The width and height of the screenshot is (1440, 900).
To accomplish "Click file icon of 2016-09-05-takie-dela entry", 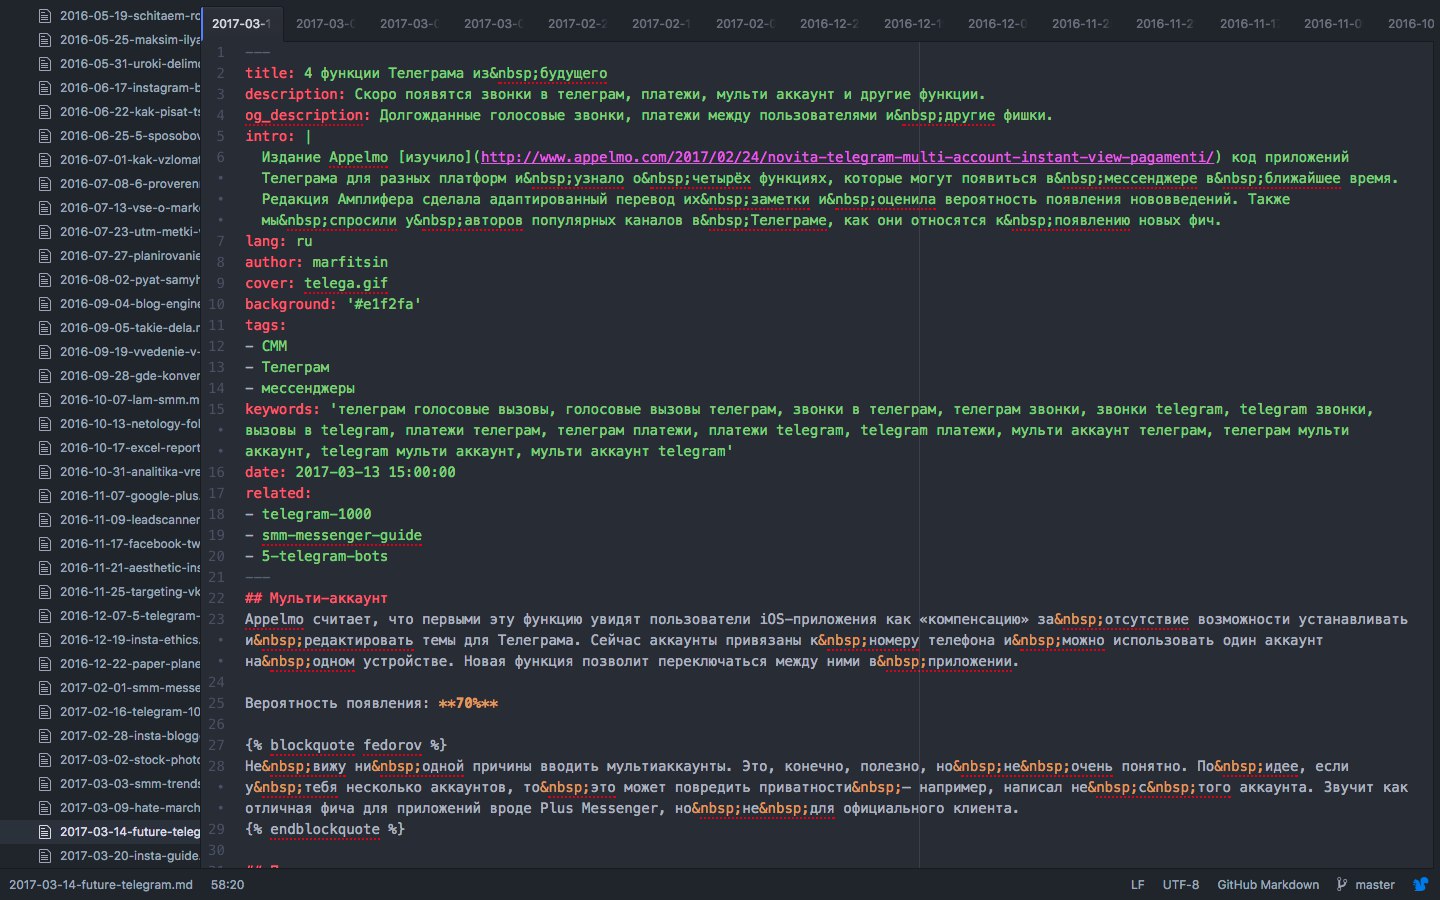I will point(44,327).
